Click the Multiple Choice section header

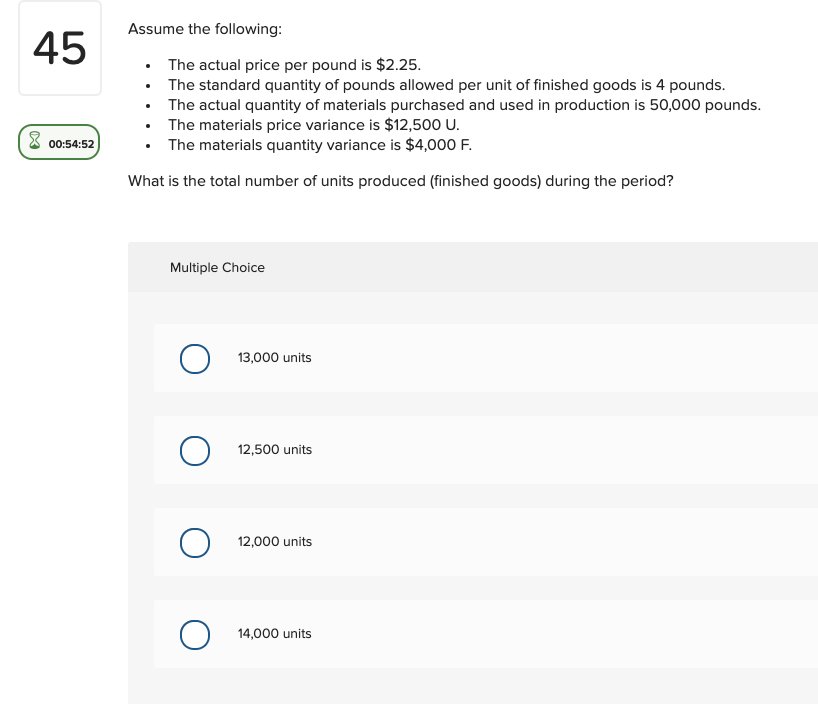[217, 267]
